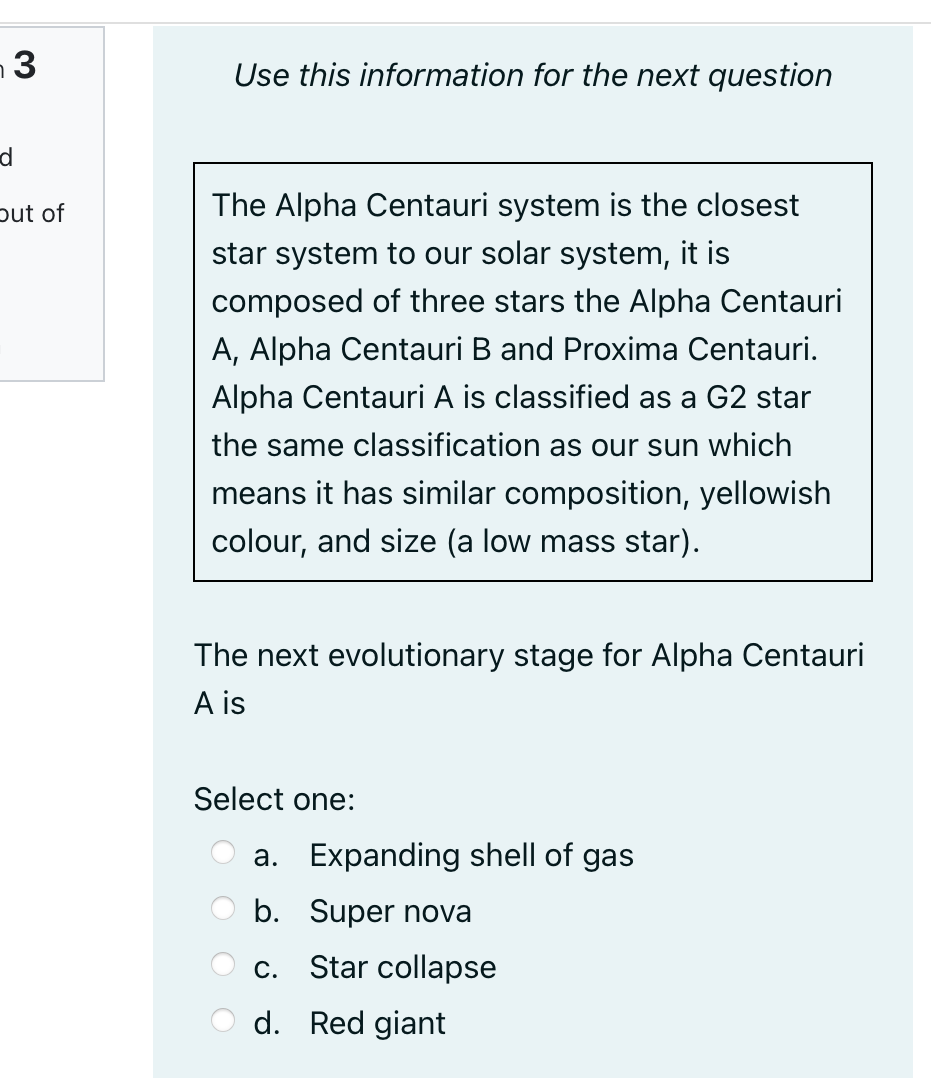Click the "Select one:" heading
The image size is (931, 1078).
[x=272, y=798]
